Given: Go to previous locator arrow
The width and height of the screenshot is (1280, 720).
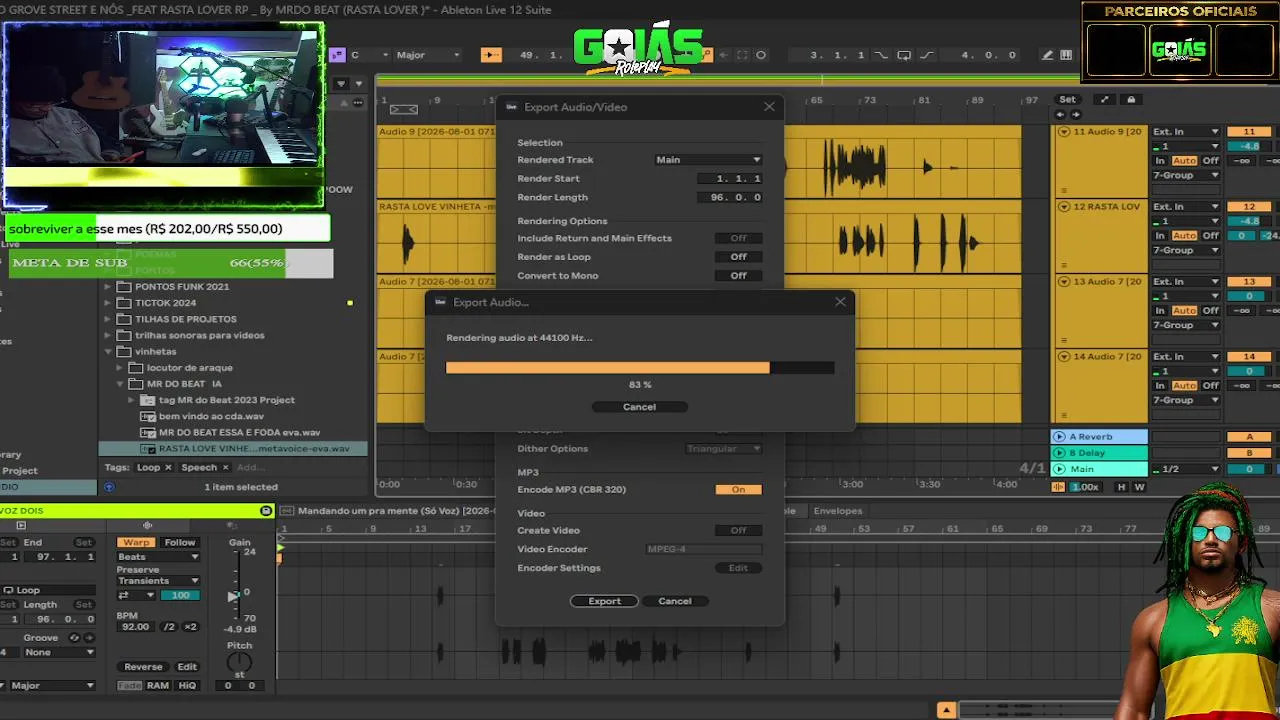Looking at the screenshot, I should [x=1060, y=114].
